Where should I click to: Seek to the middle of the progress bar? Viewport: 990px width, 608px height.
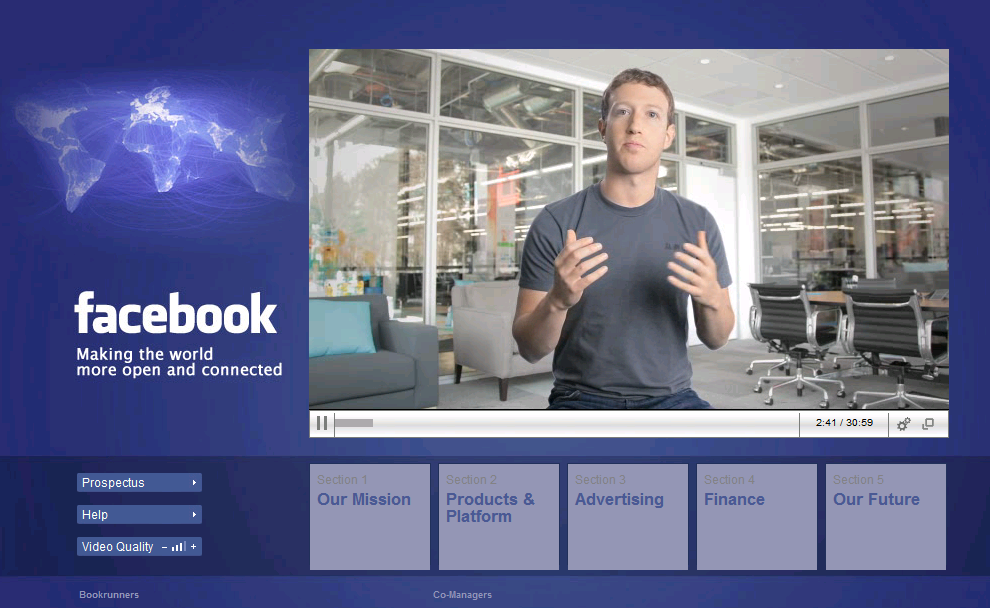[x=567, y=423]
